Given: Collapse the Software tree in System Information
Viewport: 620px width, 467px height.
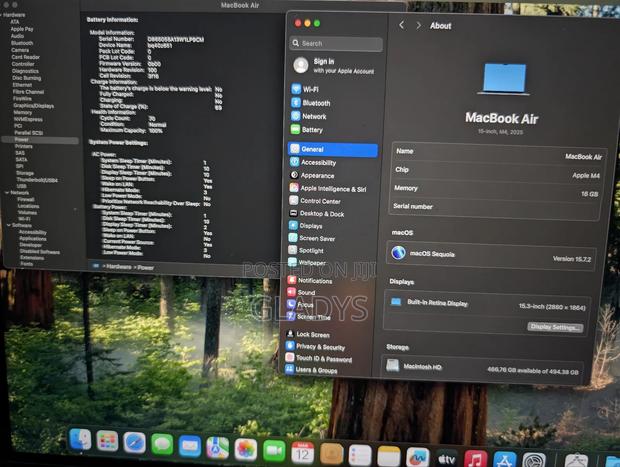Looking at the screenshot, I should click(x=8, y=225).
